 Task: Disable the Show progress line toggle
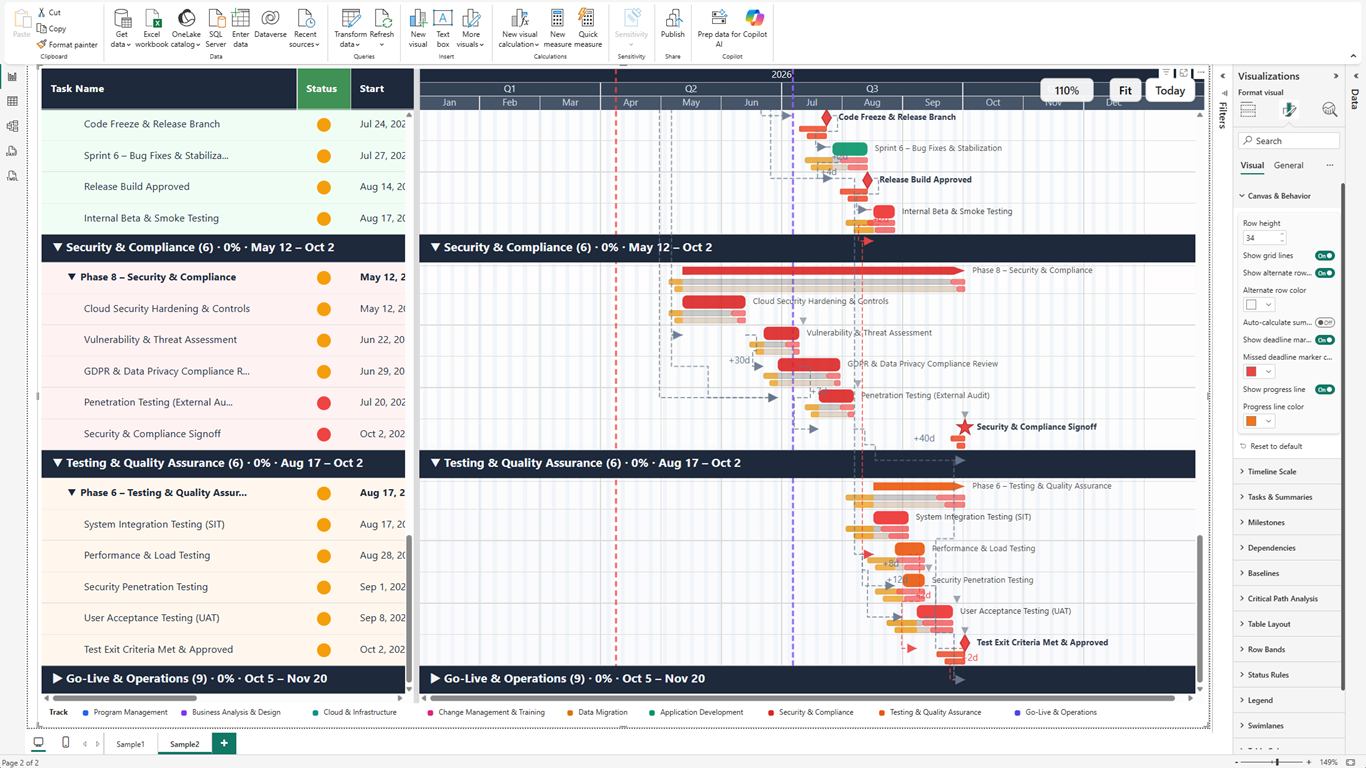coord(1326,389)
